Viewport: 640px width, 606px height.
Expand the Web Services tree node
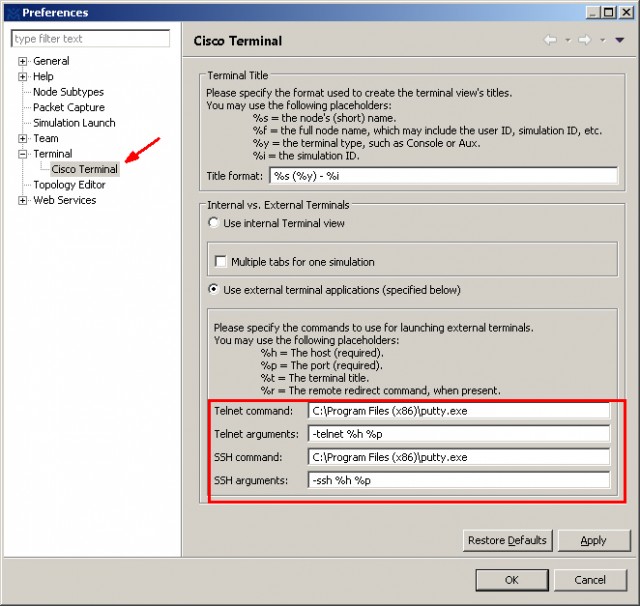click(x=23, y=200)
